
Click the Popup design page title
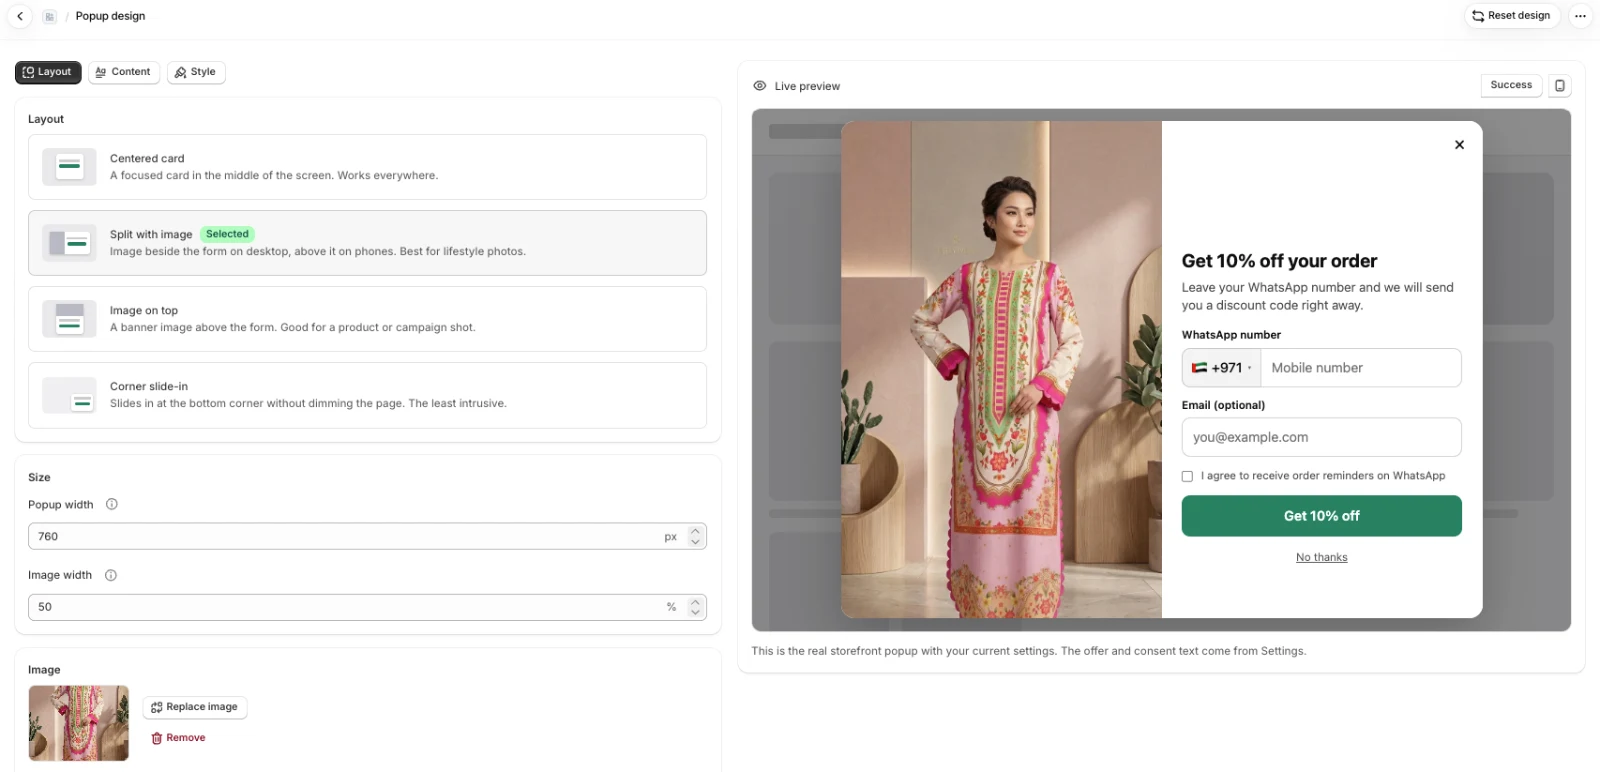[110, 16]
